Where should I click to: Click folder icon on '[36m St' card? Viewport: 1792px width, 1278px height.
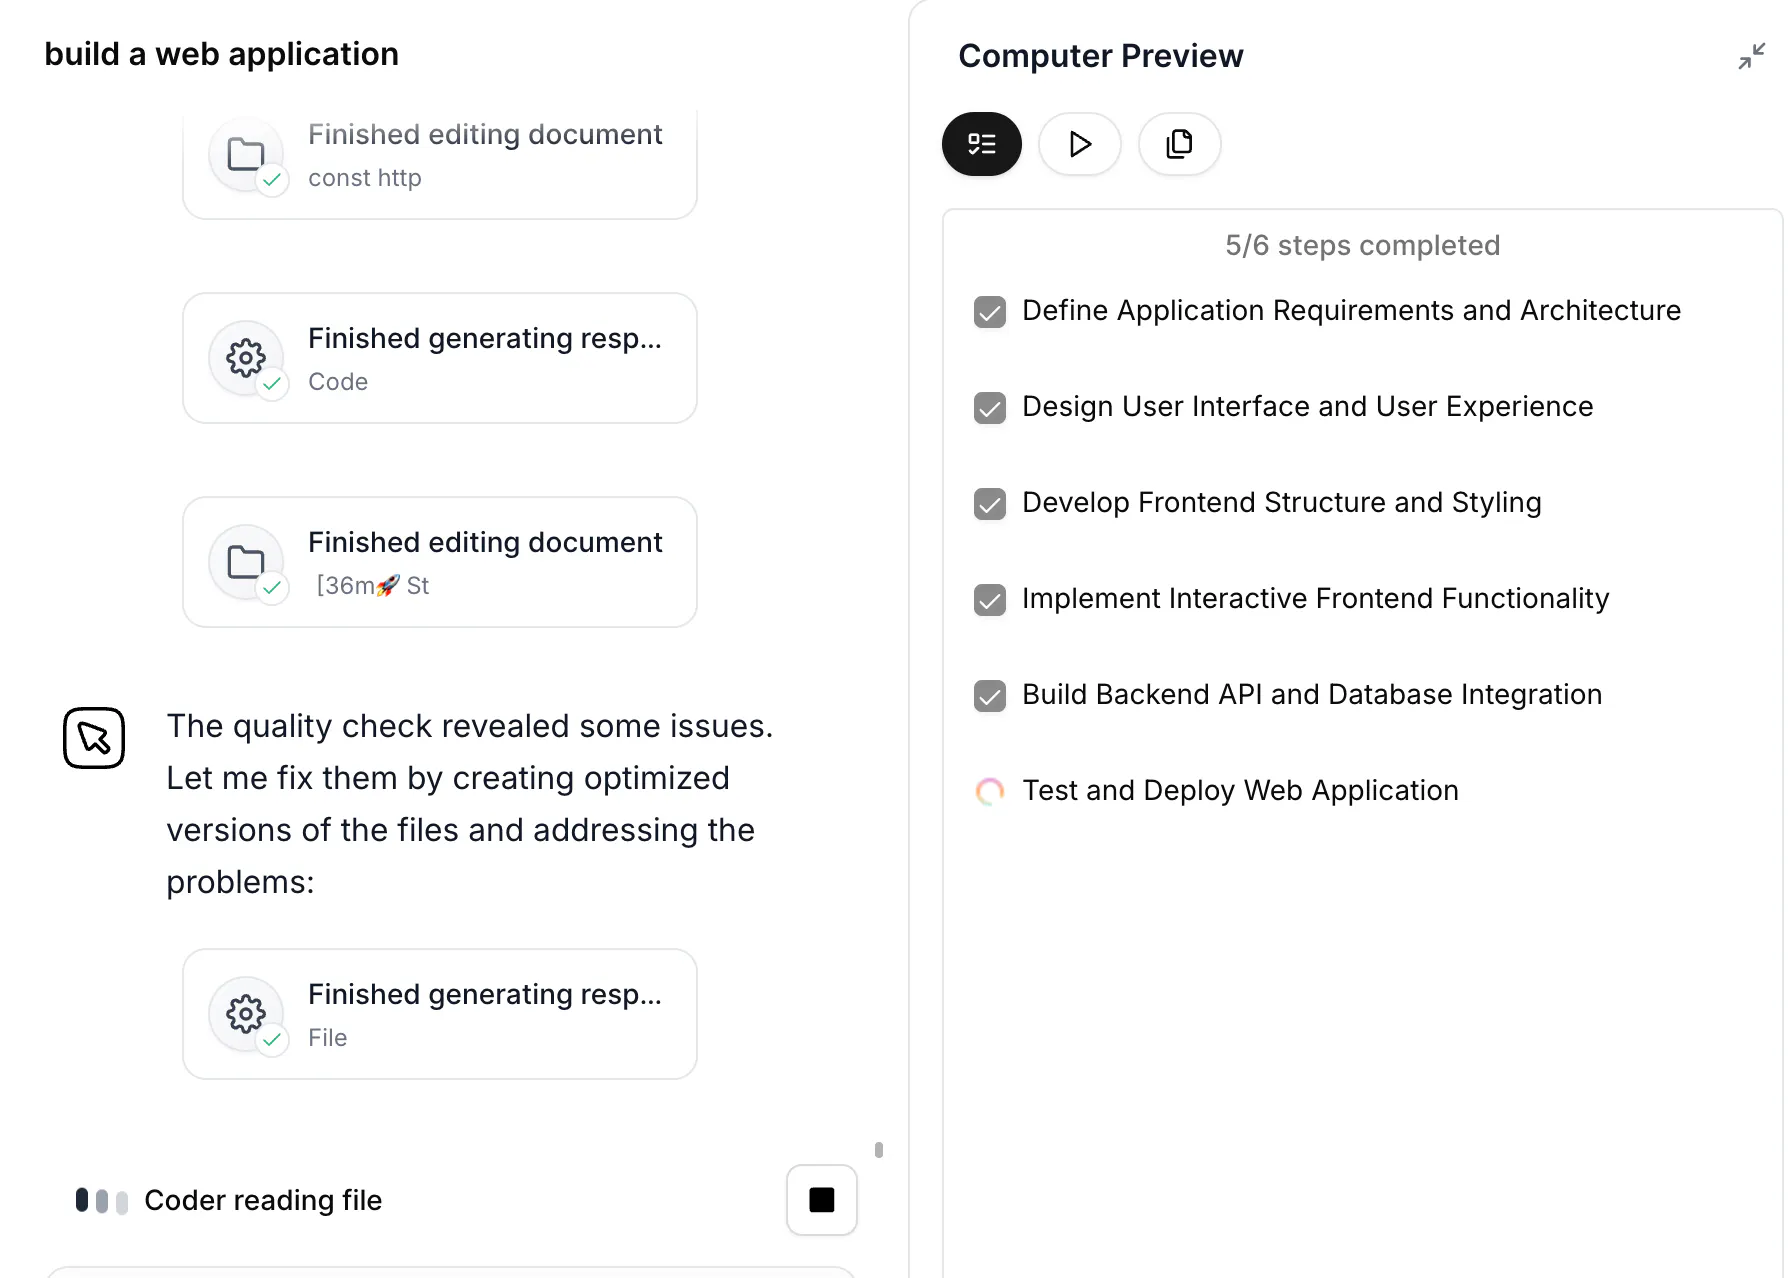tap(246, 562)
